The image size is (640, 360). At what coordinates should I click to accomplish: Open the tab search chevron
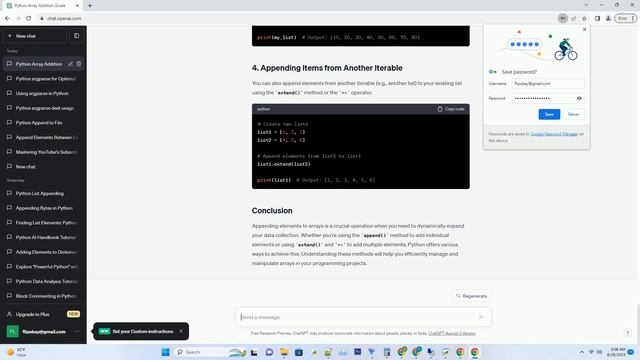click(x=586, y=5)
